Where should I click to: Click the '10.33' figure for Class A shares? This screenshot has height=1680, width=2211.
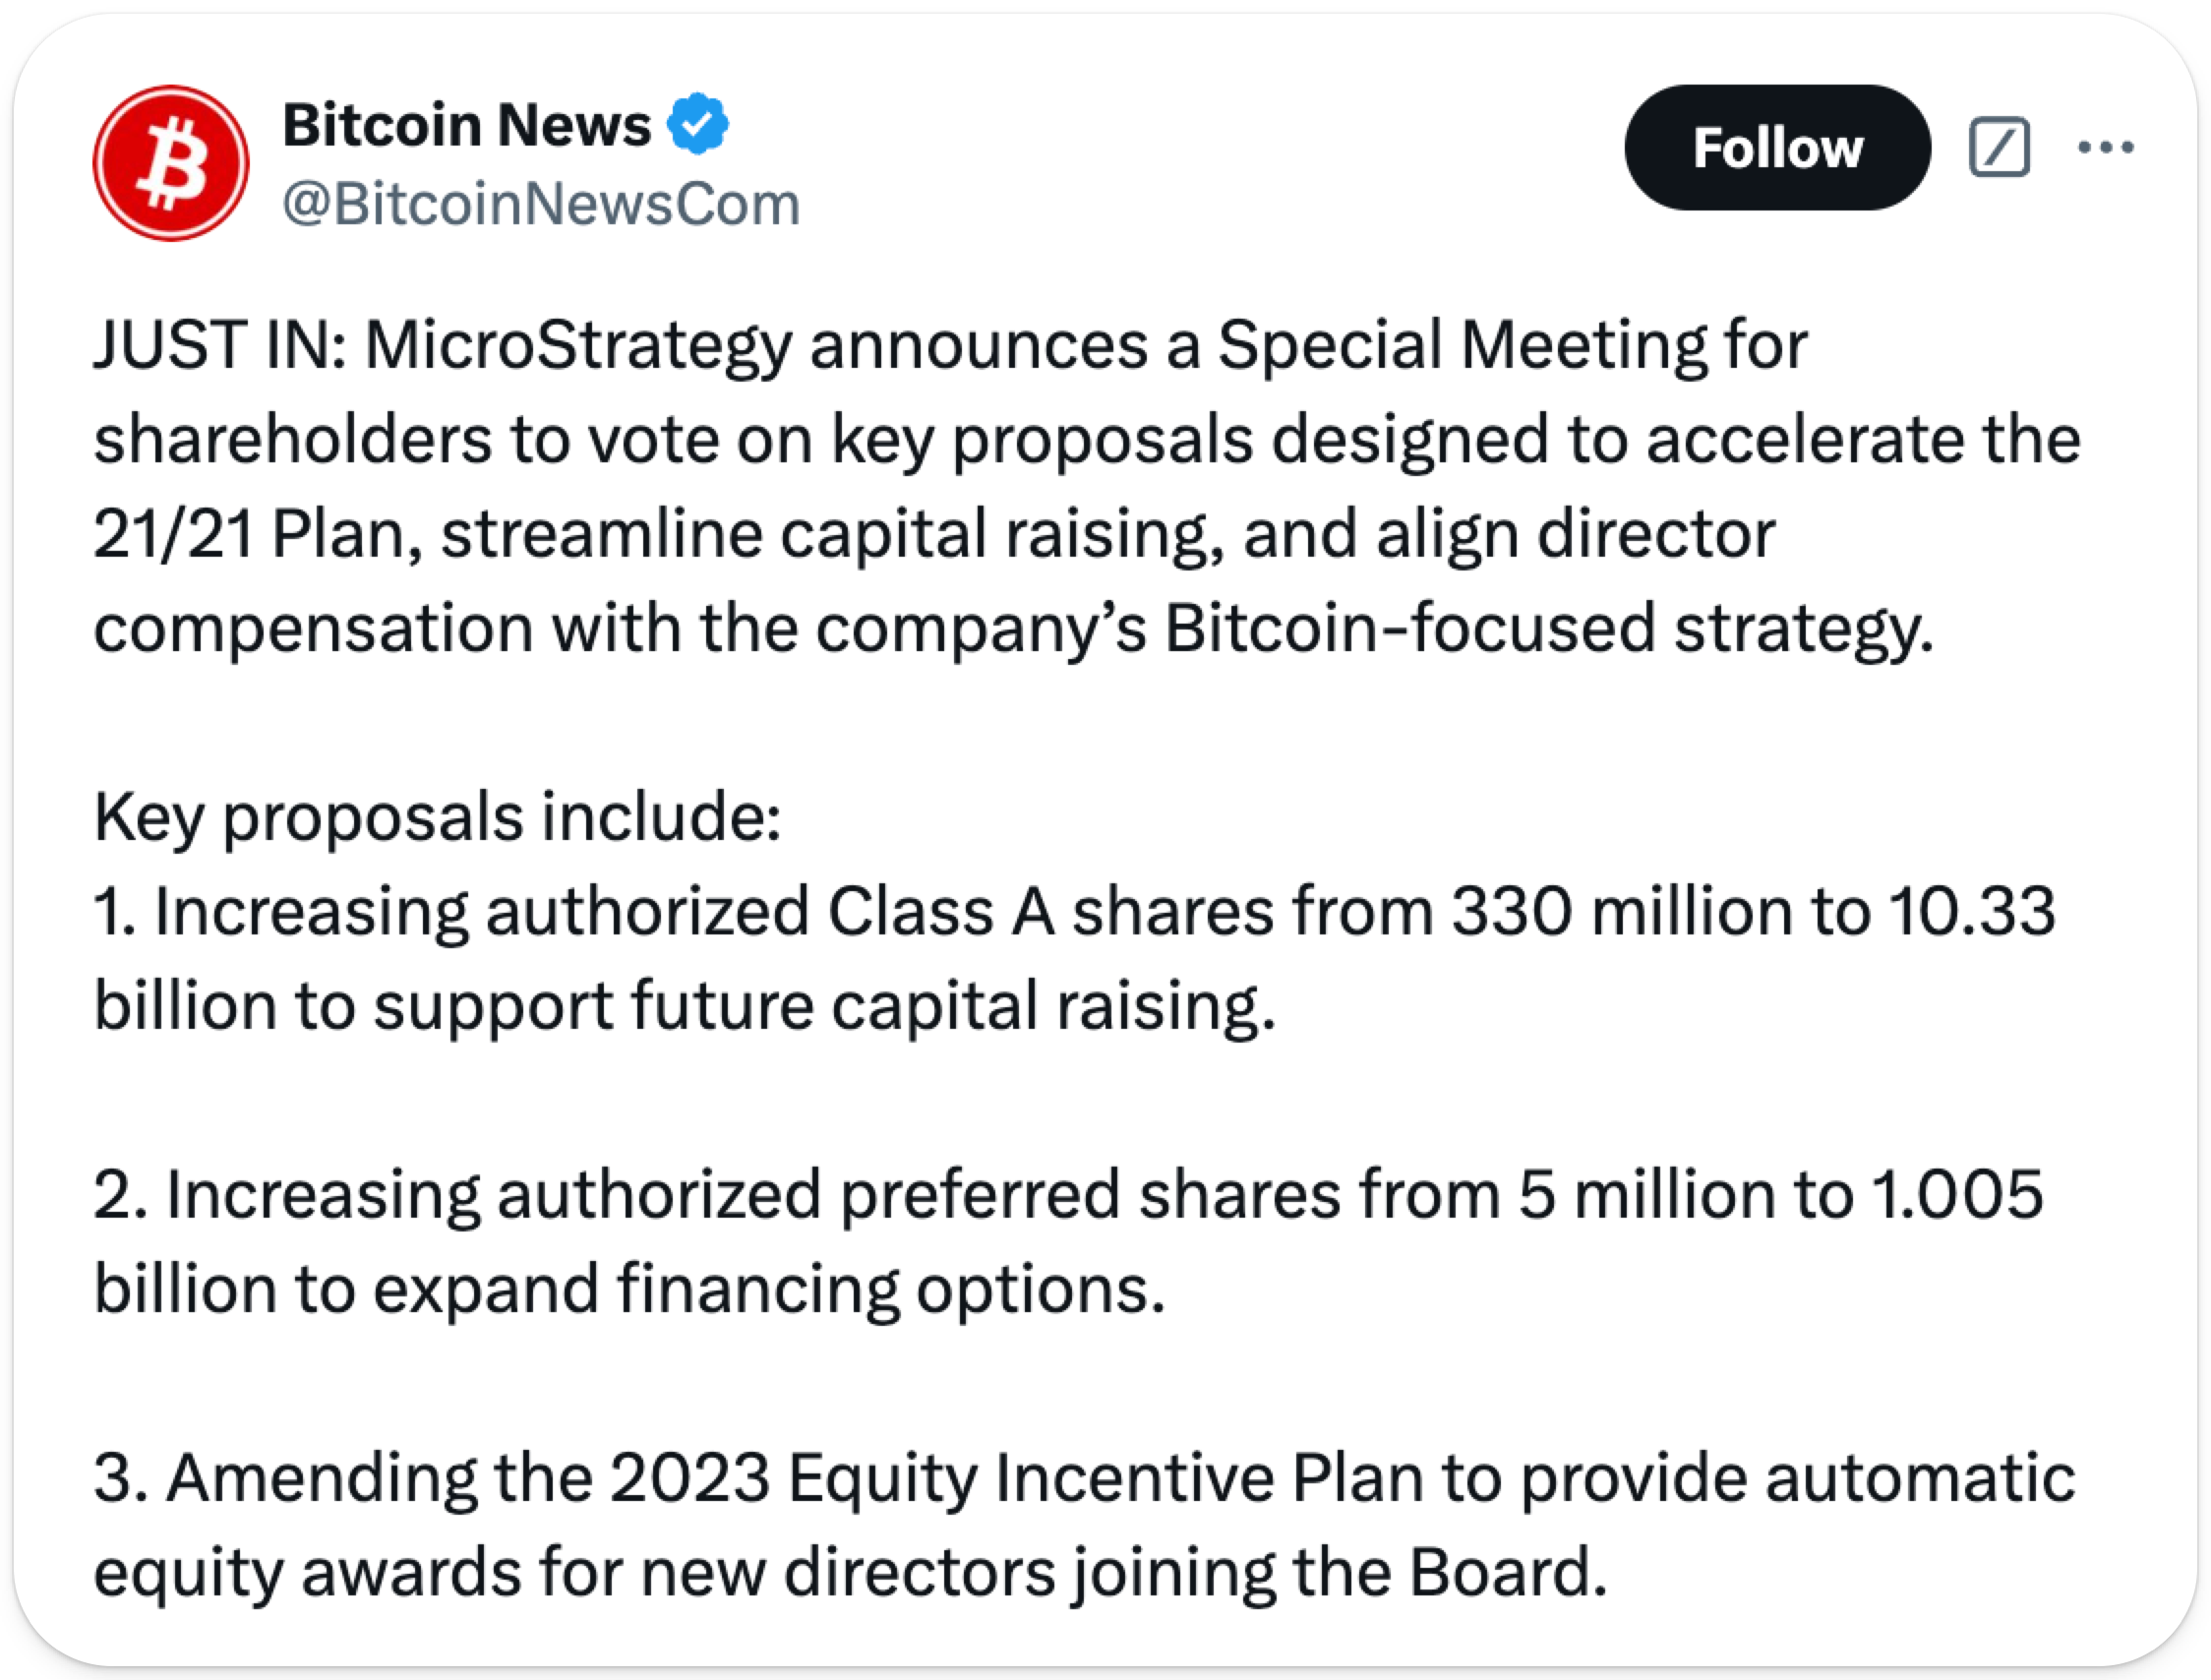[1972, 911]
